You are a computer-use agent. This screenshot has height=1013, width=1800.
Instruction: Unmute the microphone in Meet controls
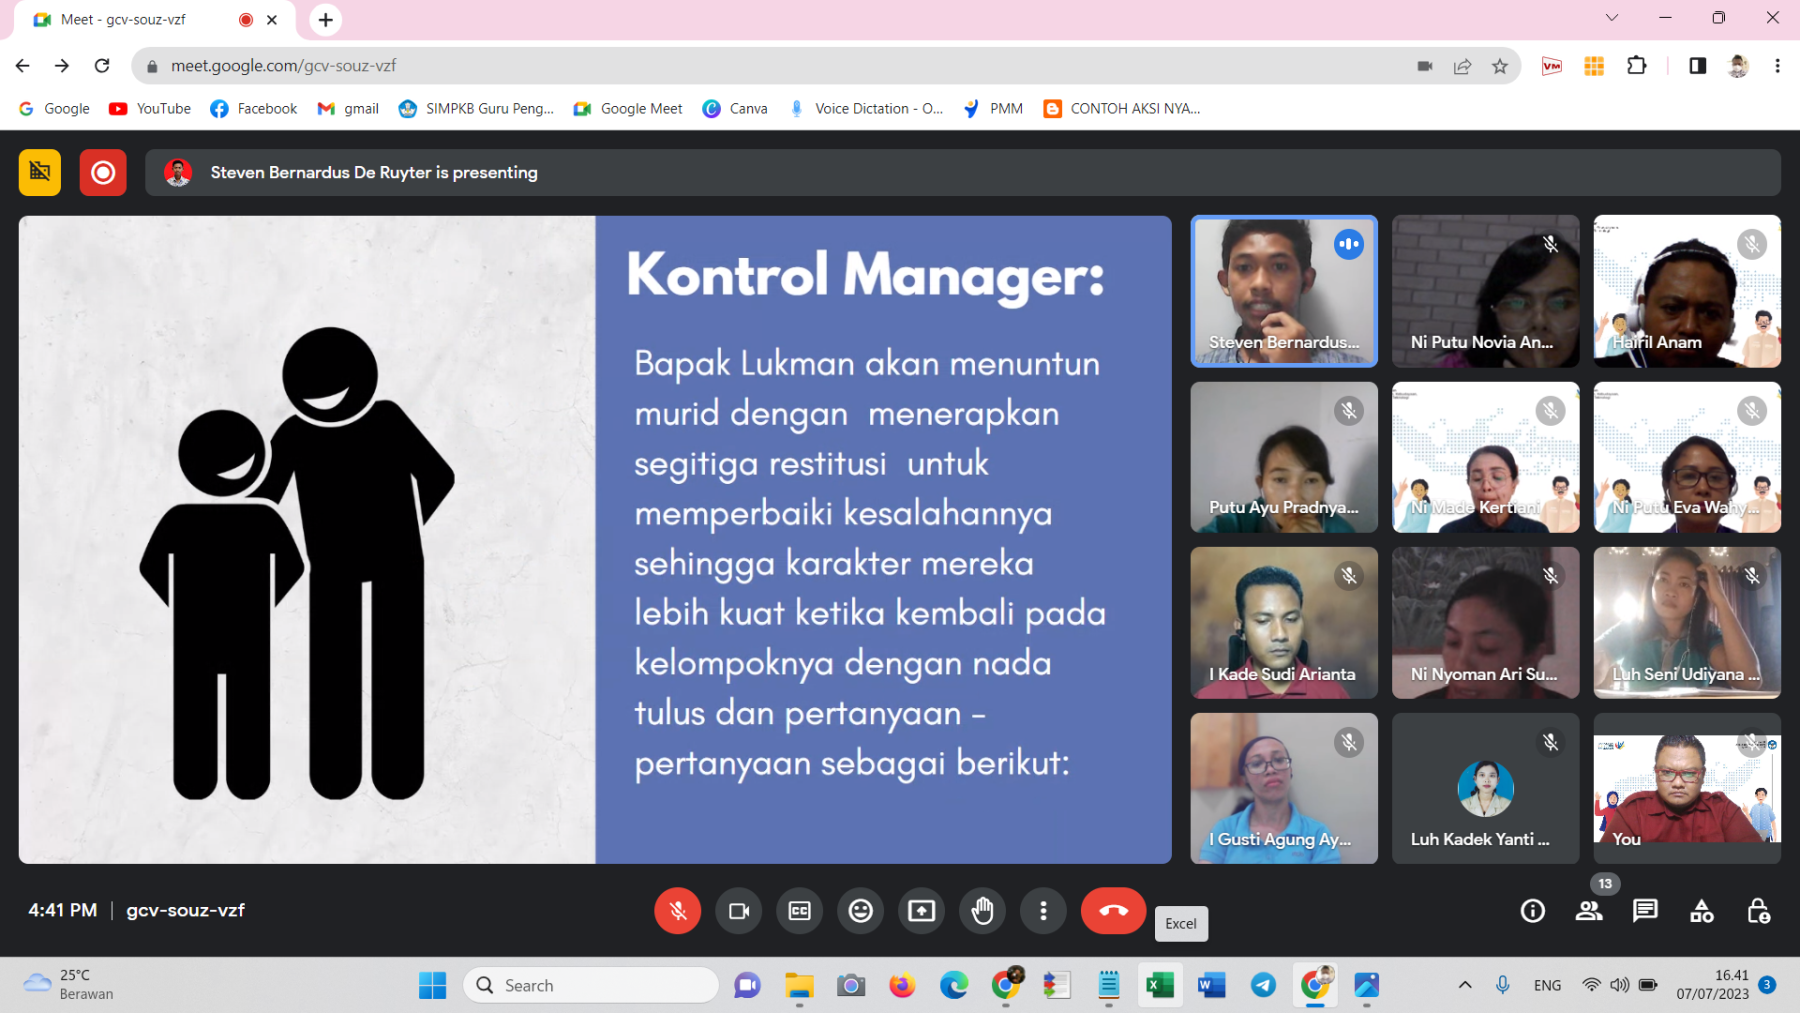tap(677, 911)
